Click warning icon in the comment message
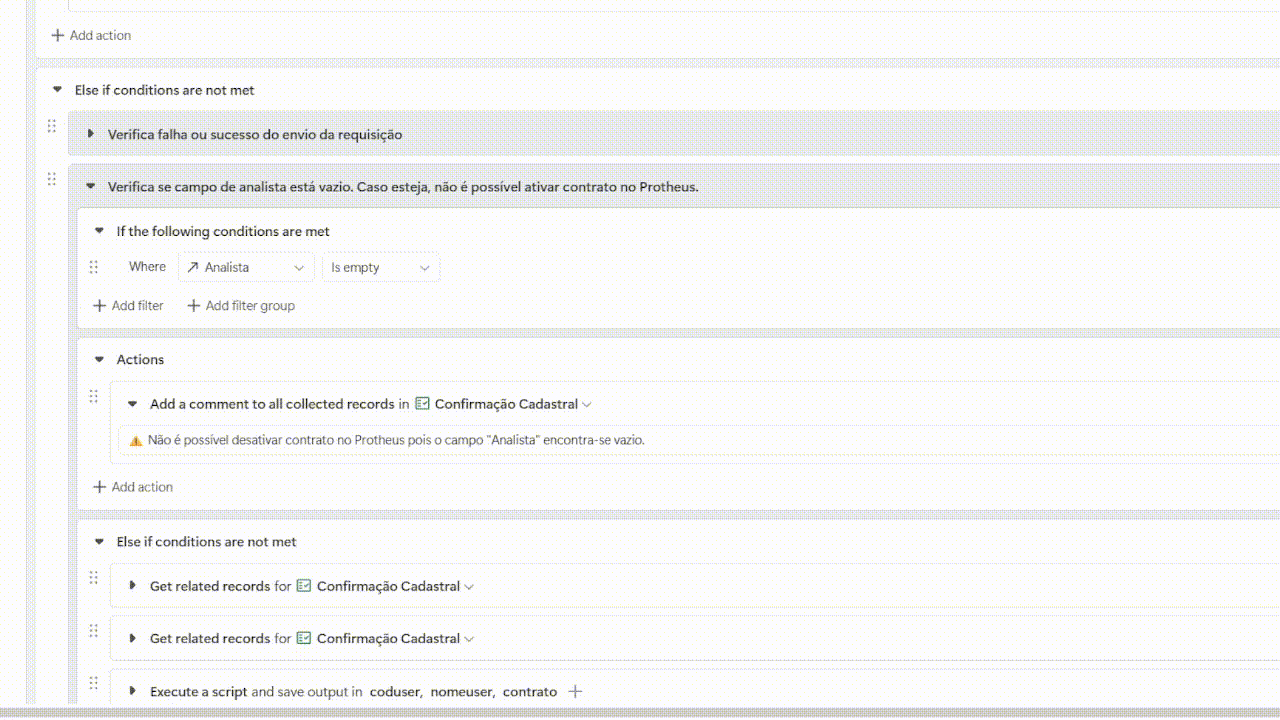The image size is (1280, 720). click(x=136, y=440)
